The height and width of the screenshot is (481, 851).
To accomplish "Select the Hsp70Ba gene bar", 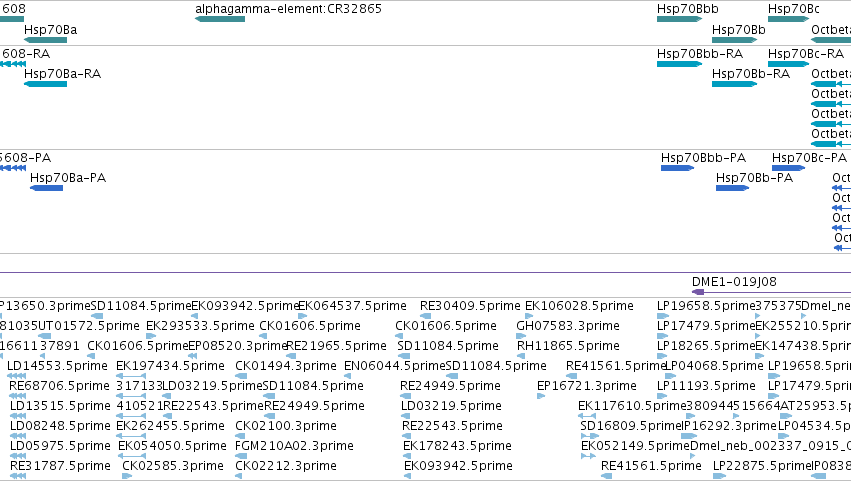I will [x=46, y=40].
